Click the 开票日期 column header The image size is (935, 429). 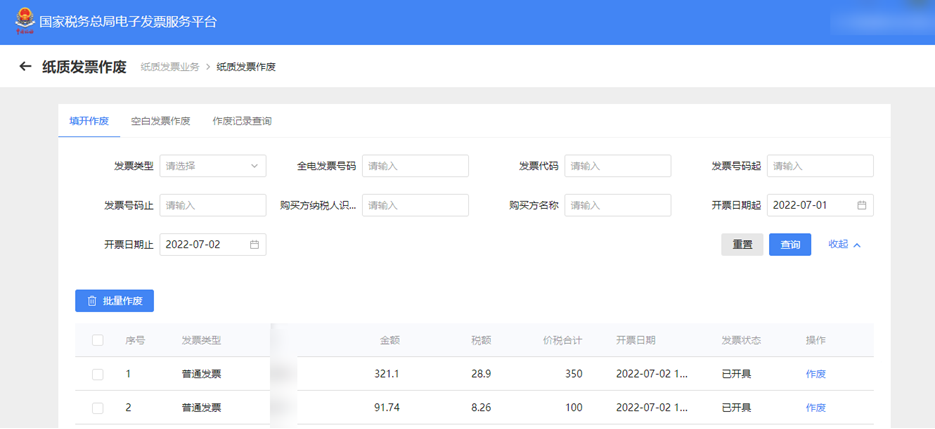tap(636, 341)
